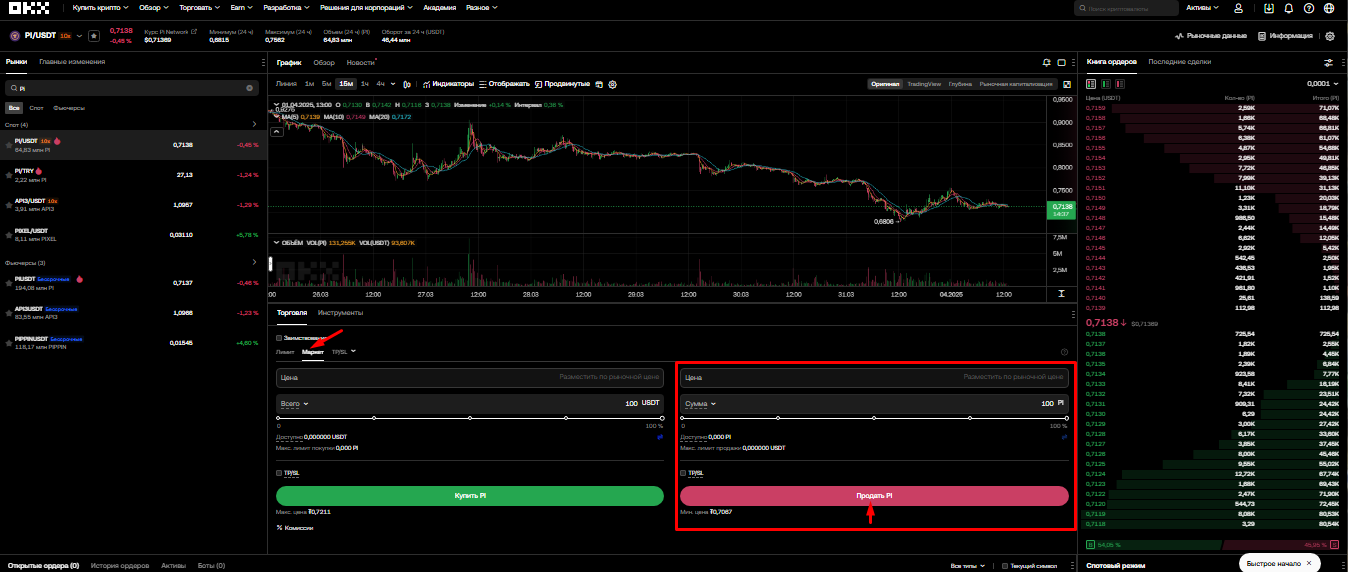The width and height of the screenshot is (1348, 572).
Task: Open the Последние сделки tab
Action: coord(1180,62)
